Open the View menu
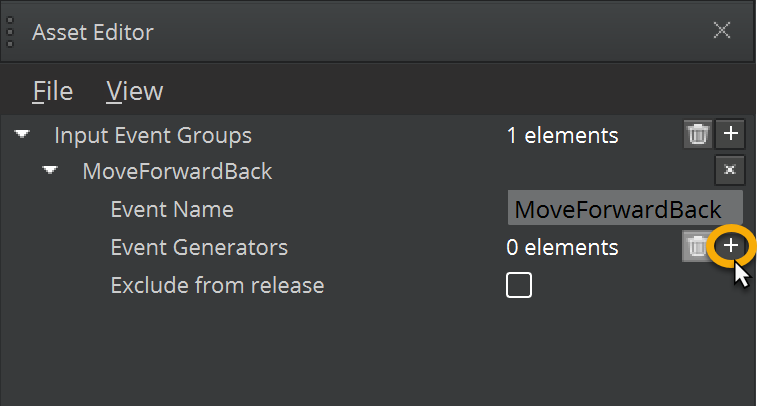 tap(135, 91)
